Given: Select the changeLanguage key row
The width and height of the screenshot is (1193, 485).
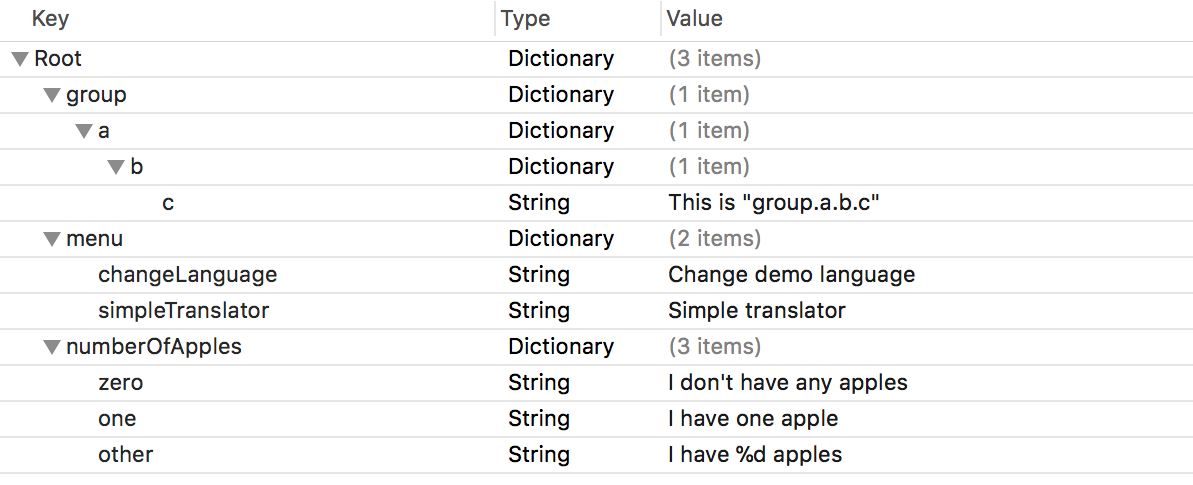Looking at the screenshot, I should click(187, 275).
